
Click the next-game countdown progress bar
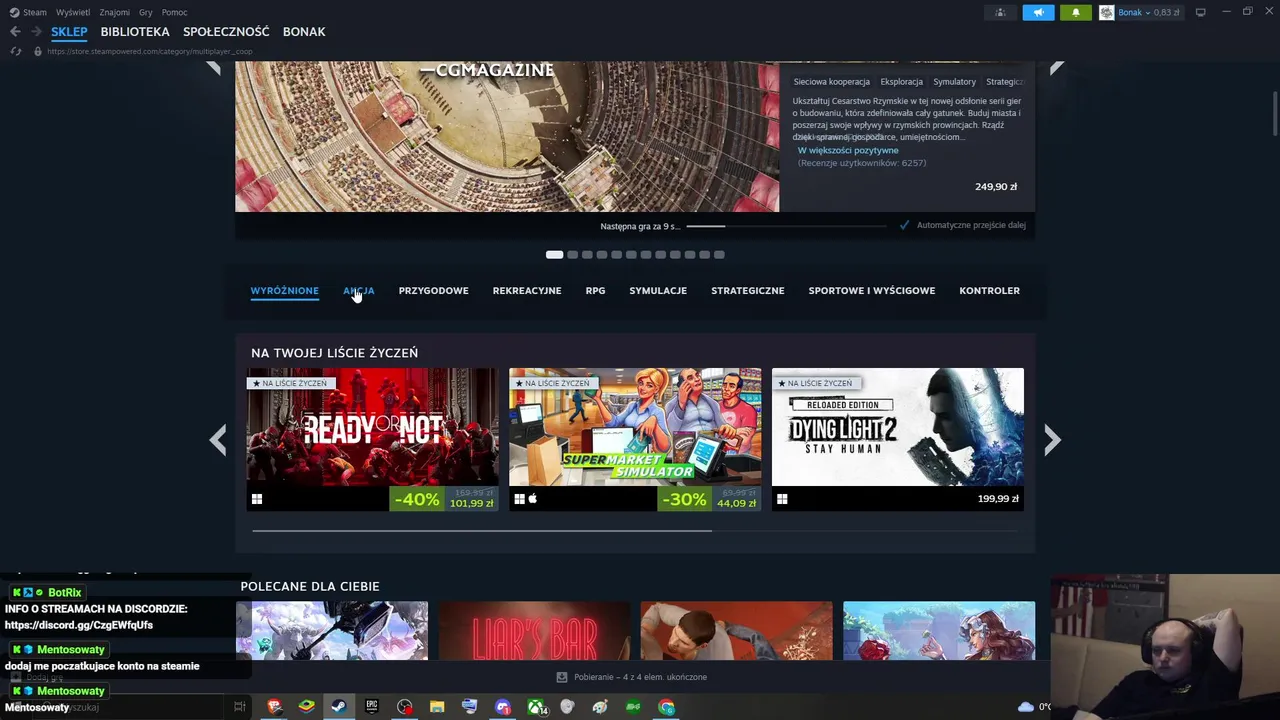point(786,226)
